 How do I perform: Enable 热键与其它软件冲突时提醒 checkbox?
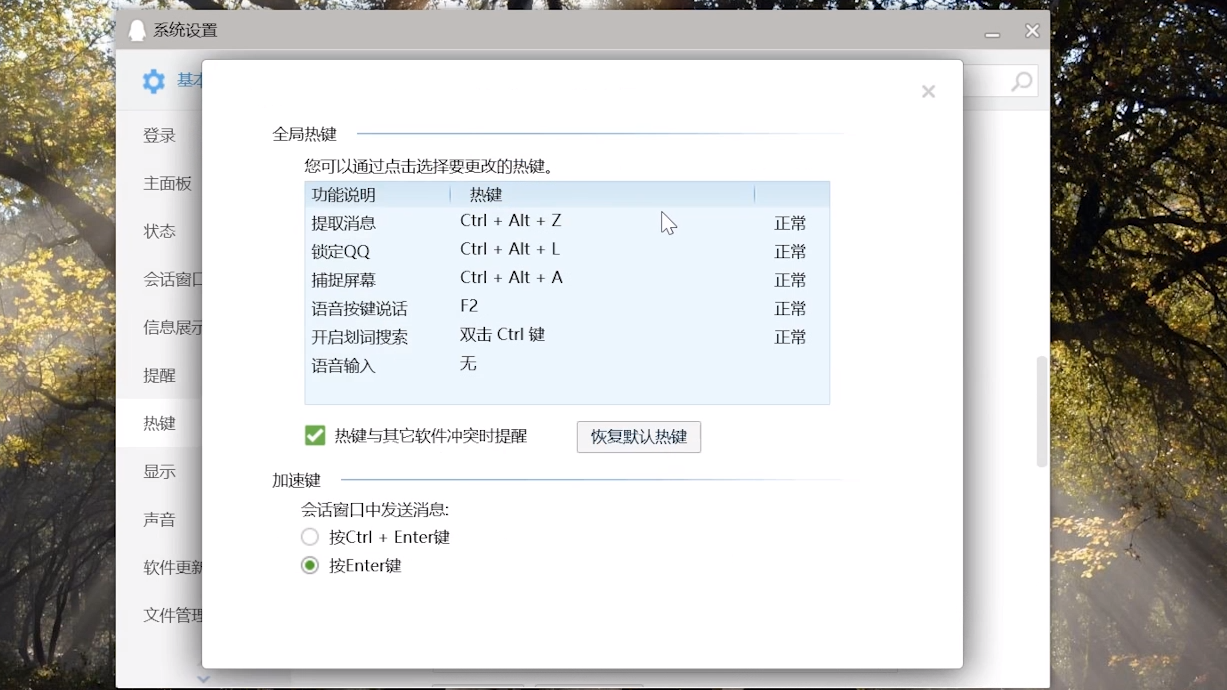(x=315, y=436)
